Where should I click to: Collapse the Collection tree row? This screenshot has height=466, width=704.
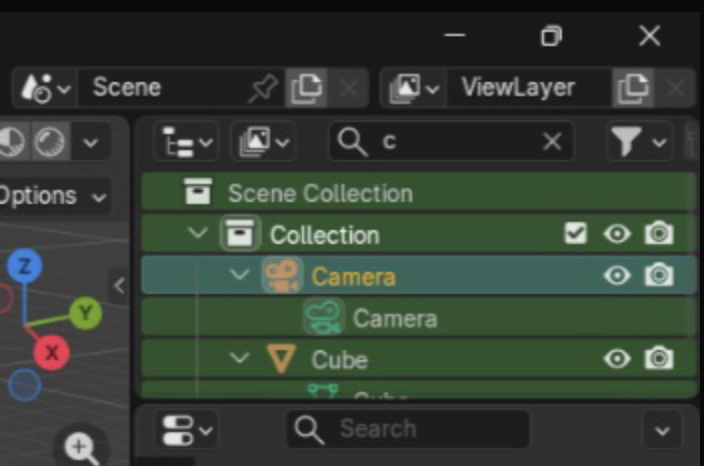pyautogui.click(x=198, y=233)
